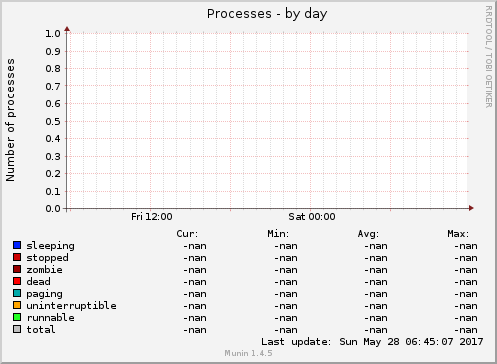Click the dark red zombie legend swatch
This screenshot has height=364, width=497.
[x=17, y=269]
